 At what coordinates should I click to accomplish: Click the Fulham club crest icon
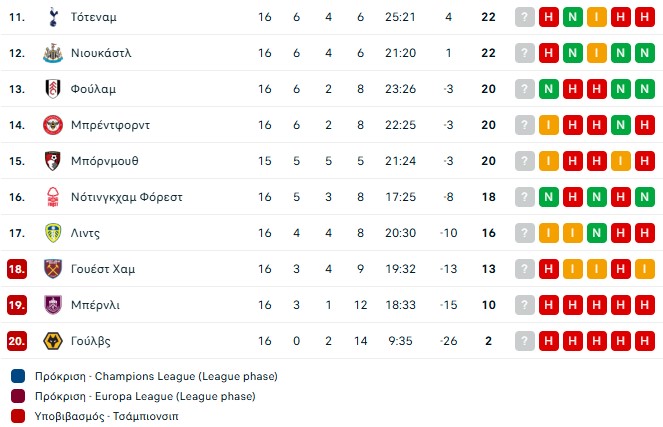point(52,89)
